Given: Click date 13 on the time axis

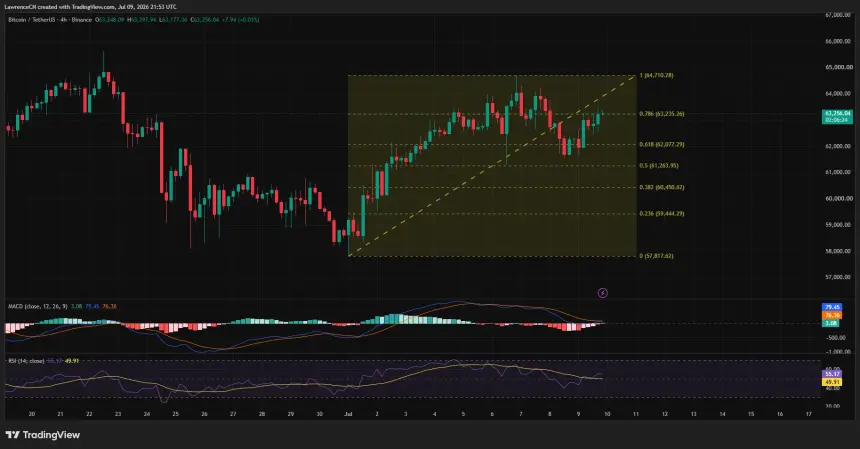Looking at the screenshot, I should [693, 414].
